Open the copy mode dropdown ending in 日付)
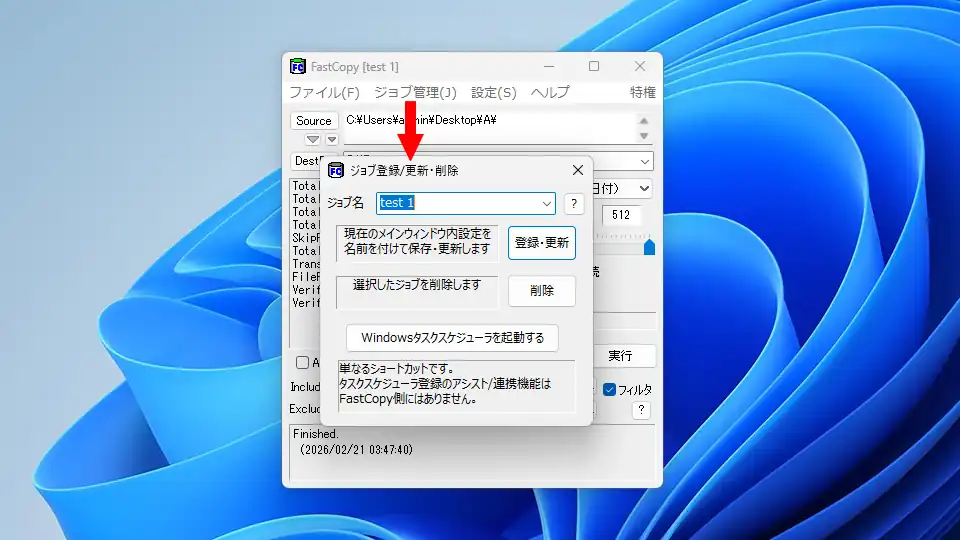Screen dimensions: 960x540 tap(644, 189)
